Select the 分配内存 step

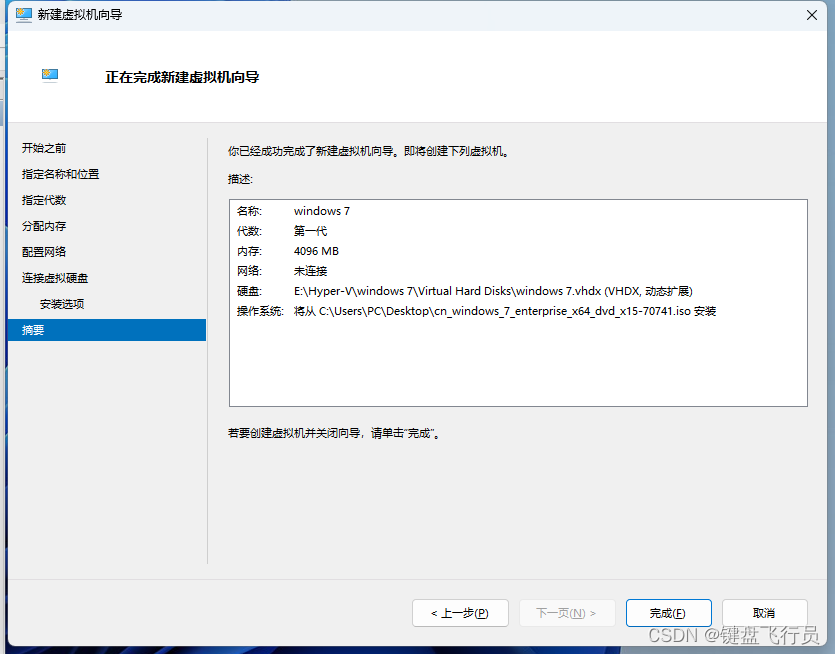pyautogui.click(x=45, y=224)
